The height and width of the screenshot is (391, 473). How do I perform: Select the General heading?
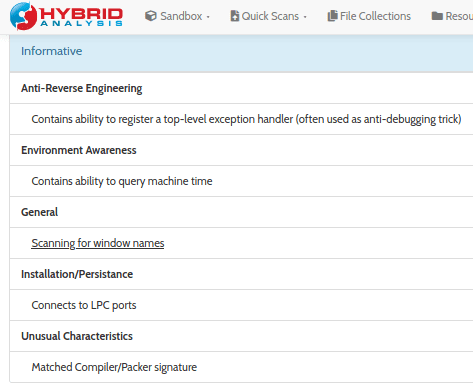(39, 212)
